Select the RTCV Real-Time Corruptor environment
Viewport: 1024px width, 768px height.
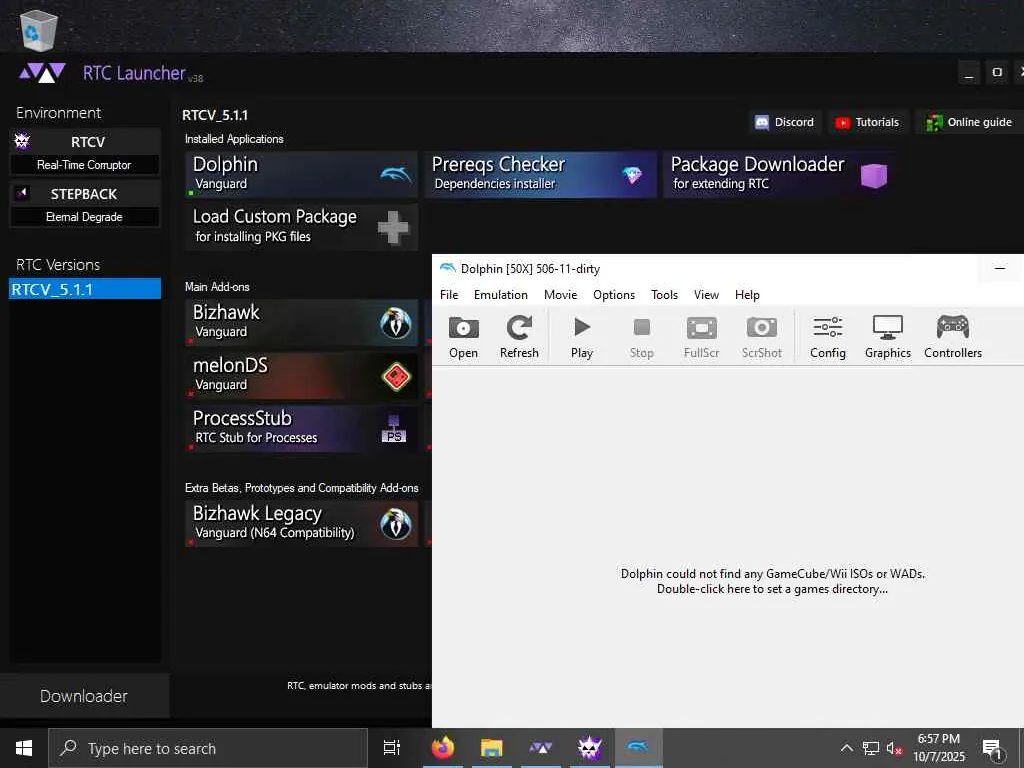84,152
